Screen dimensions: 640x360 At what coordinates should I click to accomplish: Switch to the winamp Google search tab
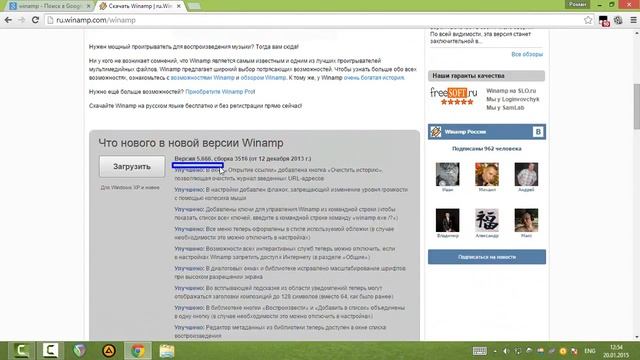pyautogui.click(x=49, y=6)
